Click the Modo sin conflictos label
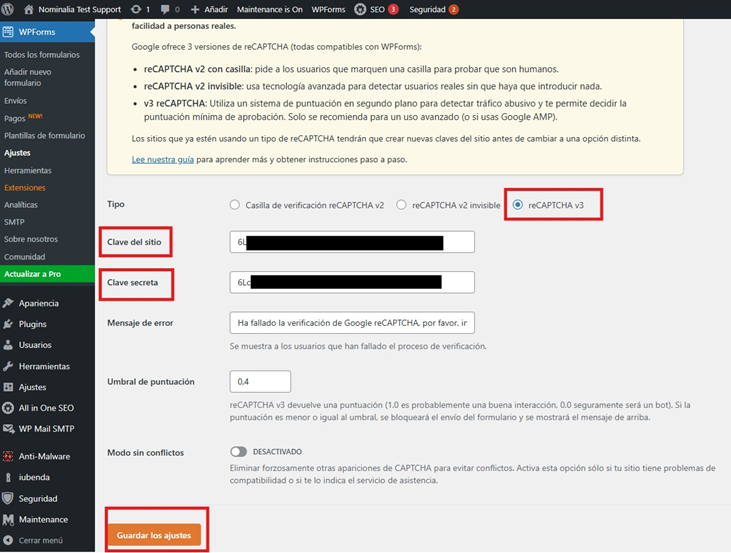 [x=145, y=453]
